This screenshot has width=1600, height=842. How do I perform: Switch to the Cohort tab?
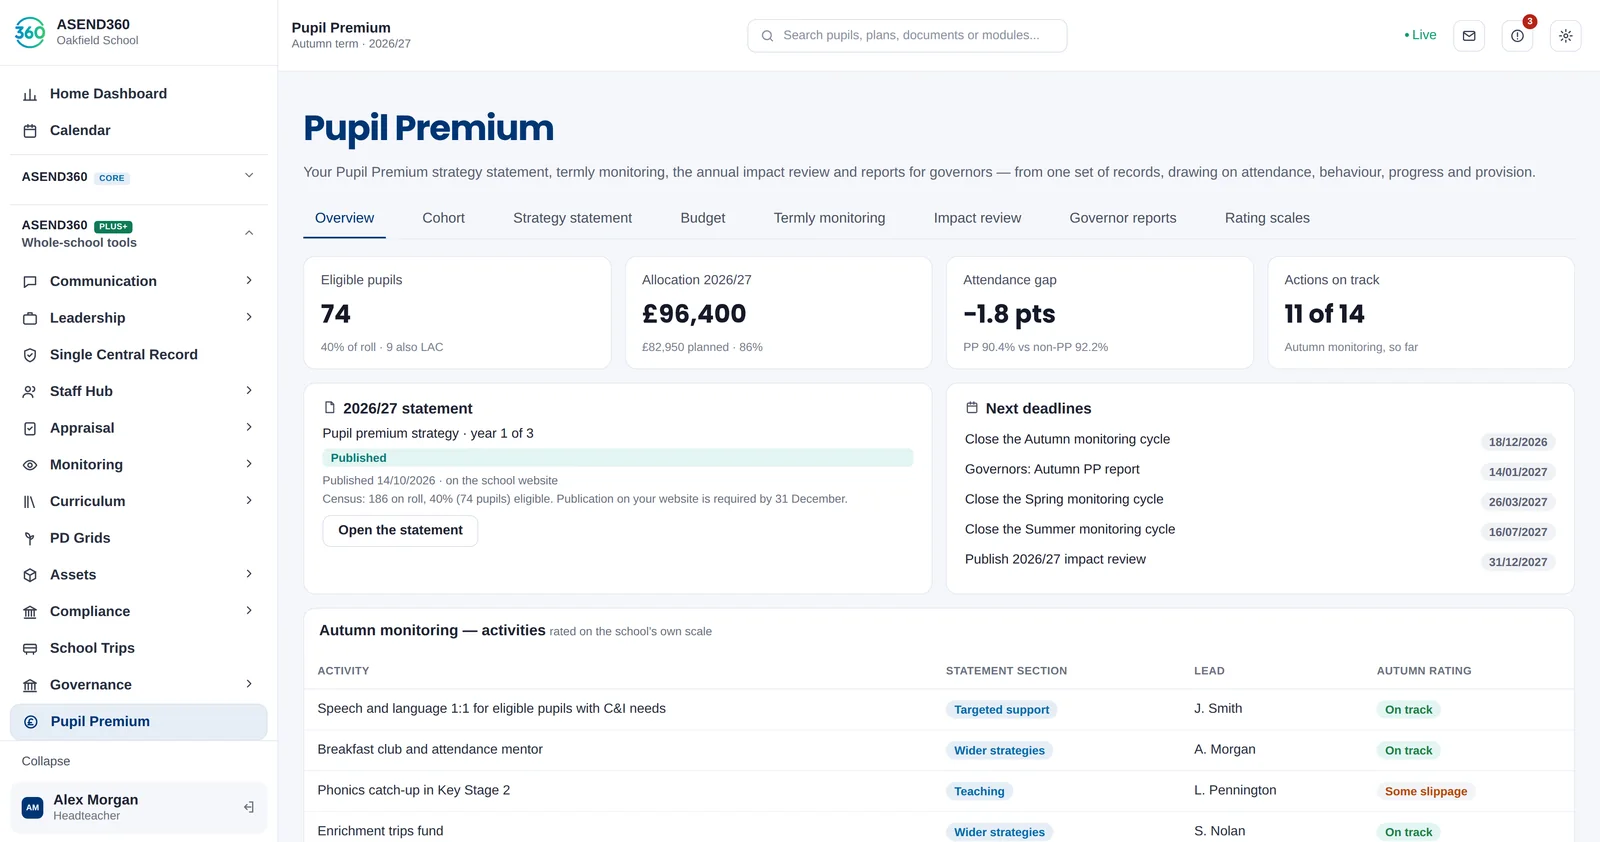tap(443, 218)
